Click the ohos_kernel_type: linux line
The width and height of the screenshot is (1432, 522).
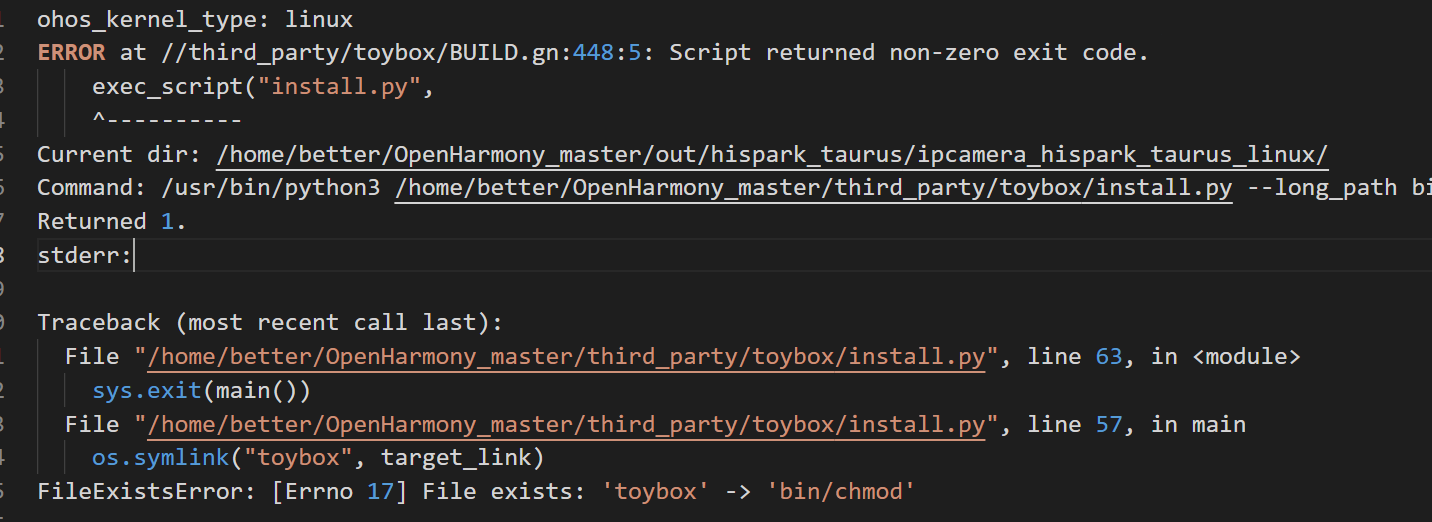click(195, 18)
